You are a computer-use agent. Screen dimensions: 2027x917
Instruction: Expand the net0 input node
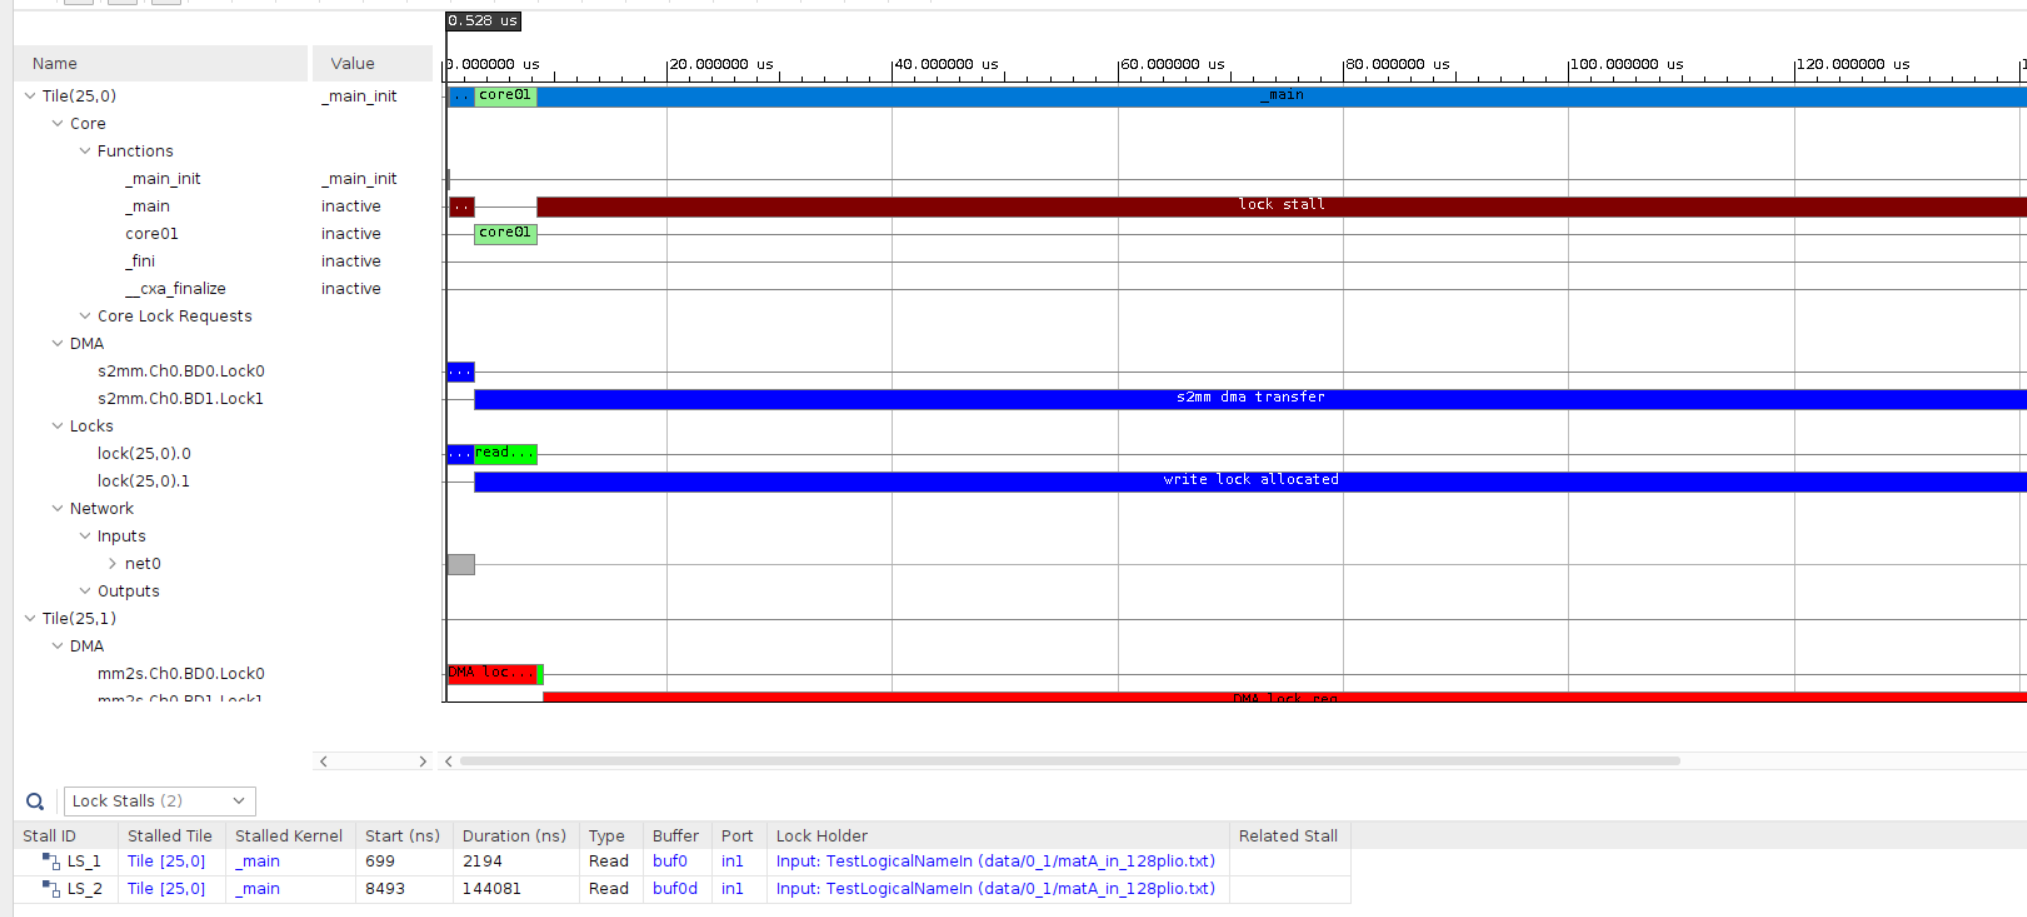pyautogui.click(x=112, y=563)
